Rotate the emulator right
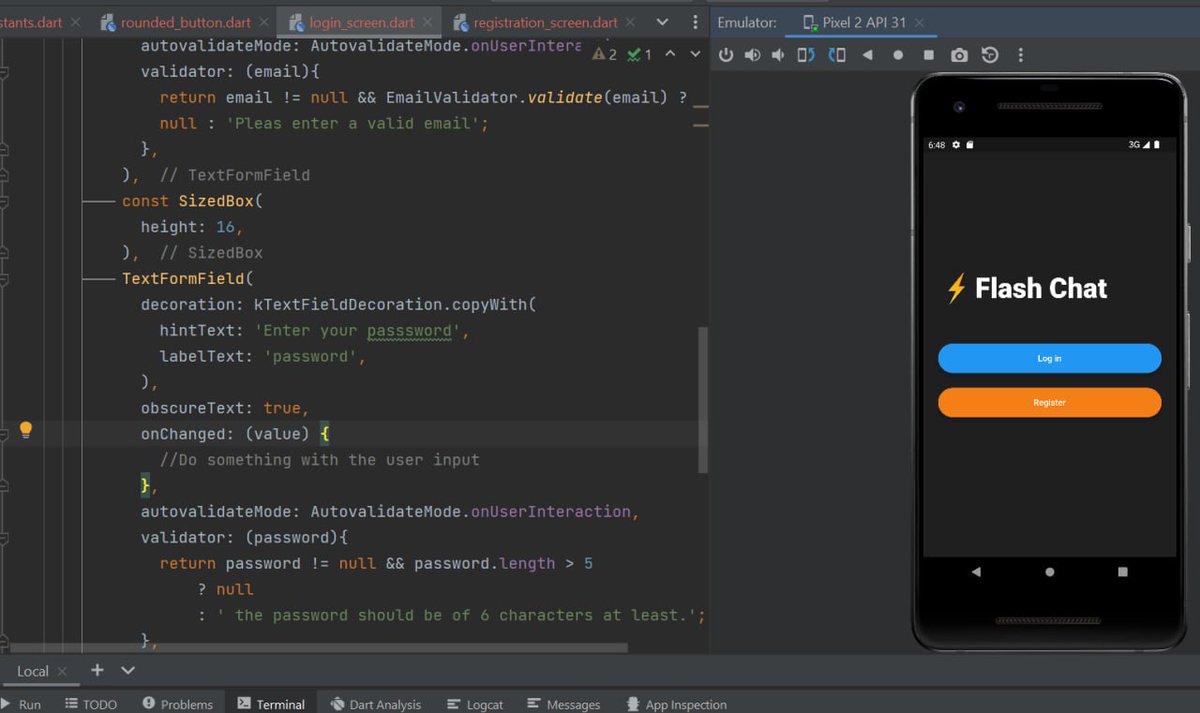This screenshot has height=713, width=1200. (837, 55)
